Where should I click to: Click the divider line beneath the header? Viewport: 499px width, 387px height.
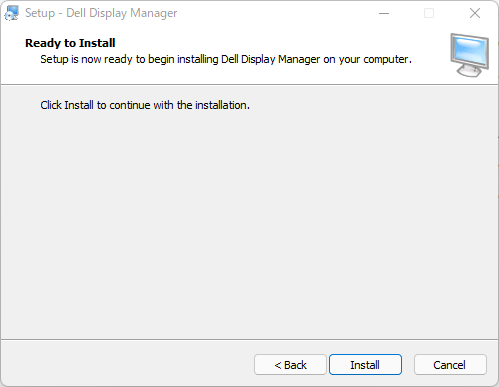[x=249, y=84]
